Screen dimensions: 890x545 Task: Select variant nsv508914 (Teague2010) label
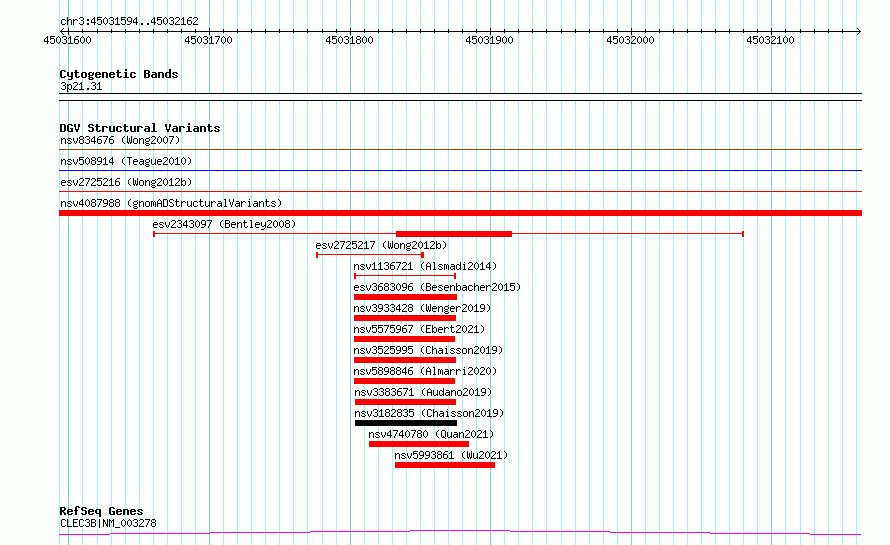125,161
